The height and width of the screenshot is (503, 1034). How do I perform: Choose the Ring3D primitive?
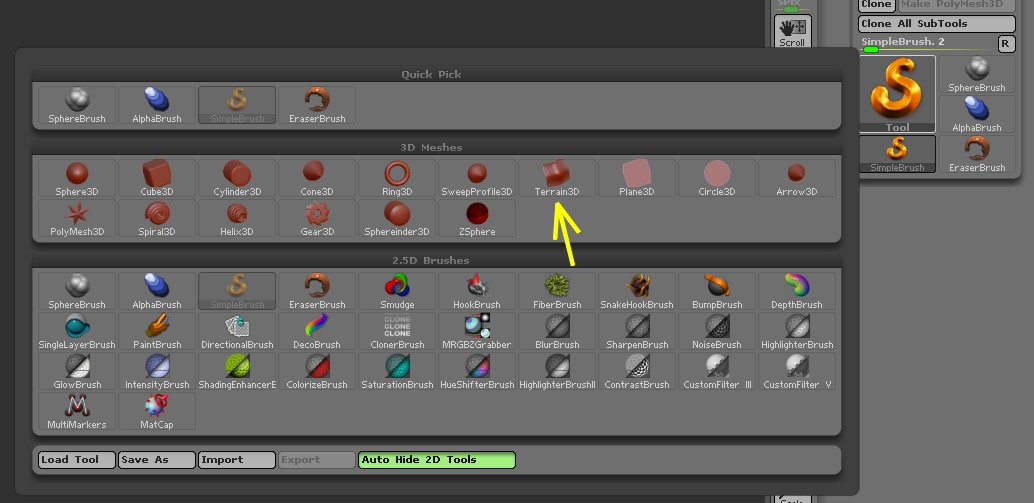click(x=397, y=179)
